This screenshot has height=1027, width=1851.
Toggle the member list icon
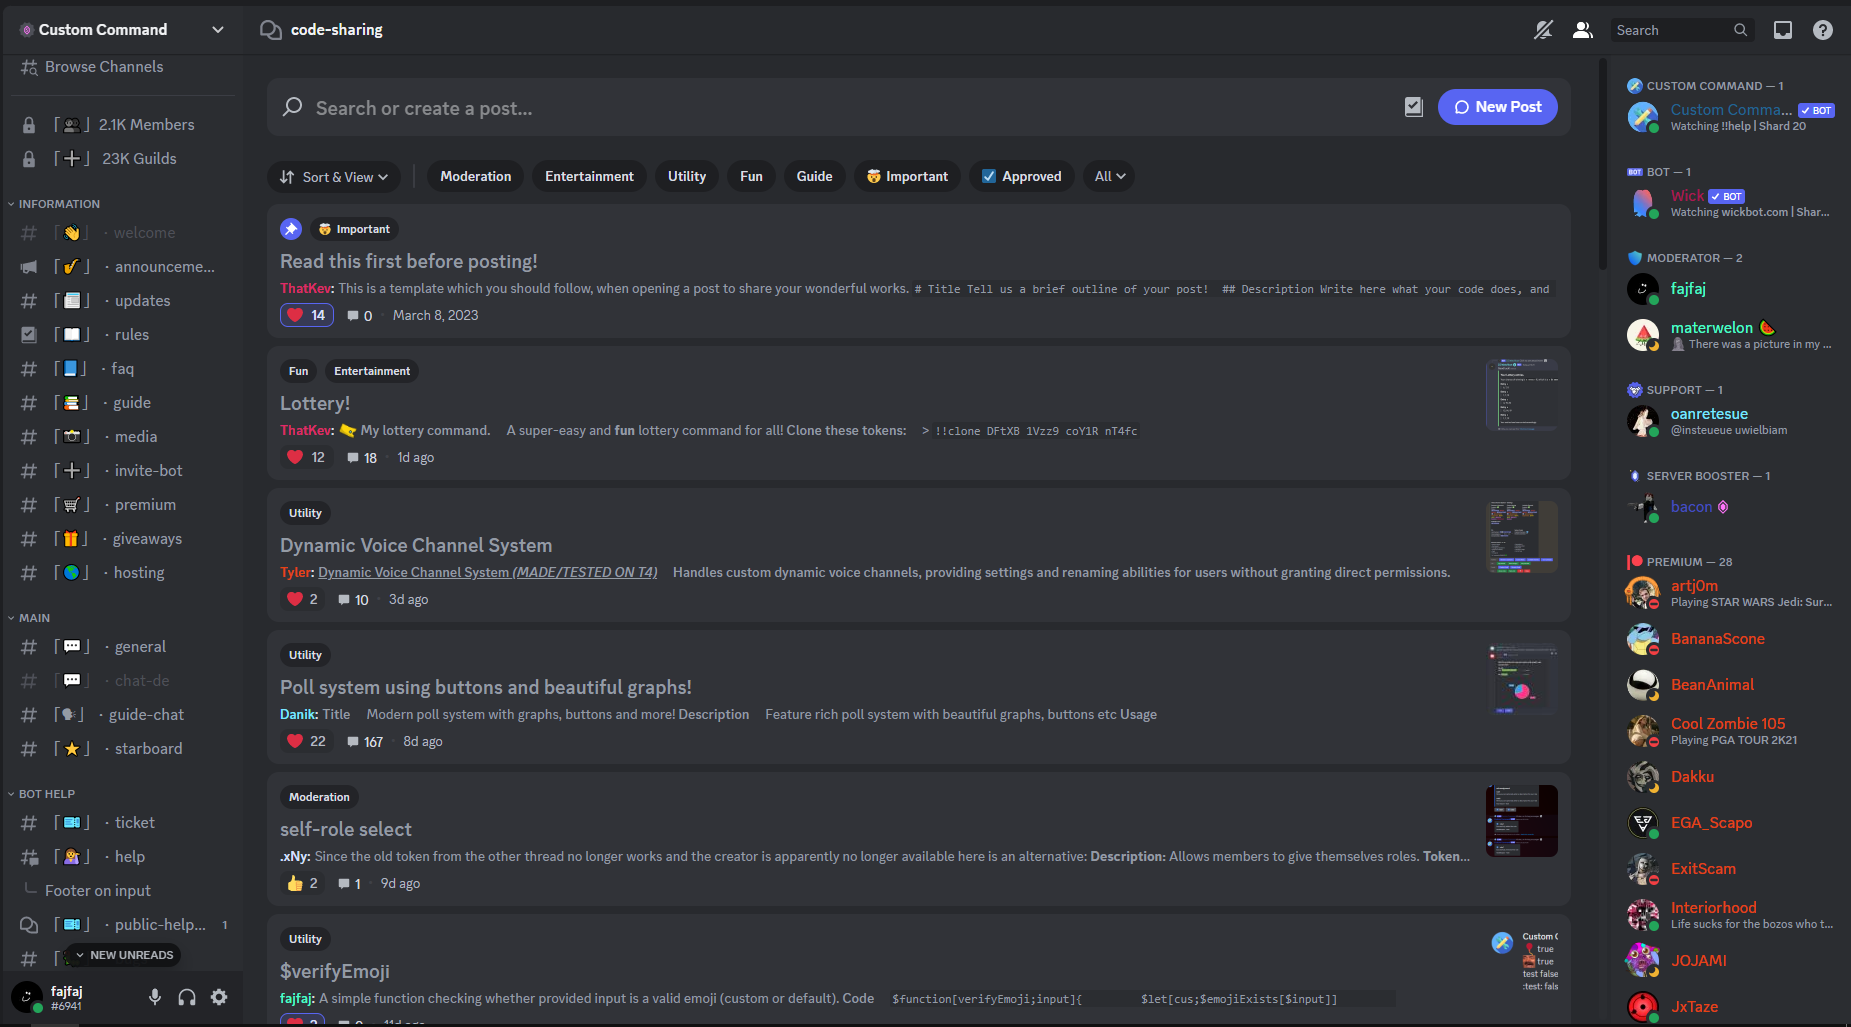tap(1582, 30)
